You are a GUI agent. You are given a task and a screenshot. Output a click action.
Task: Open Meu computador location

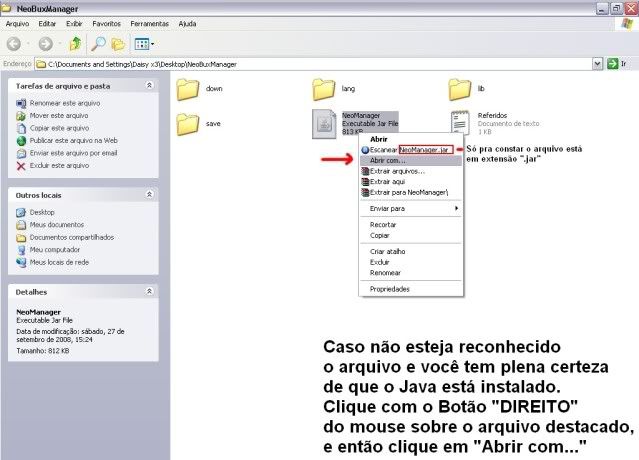[55, 250]
